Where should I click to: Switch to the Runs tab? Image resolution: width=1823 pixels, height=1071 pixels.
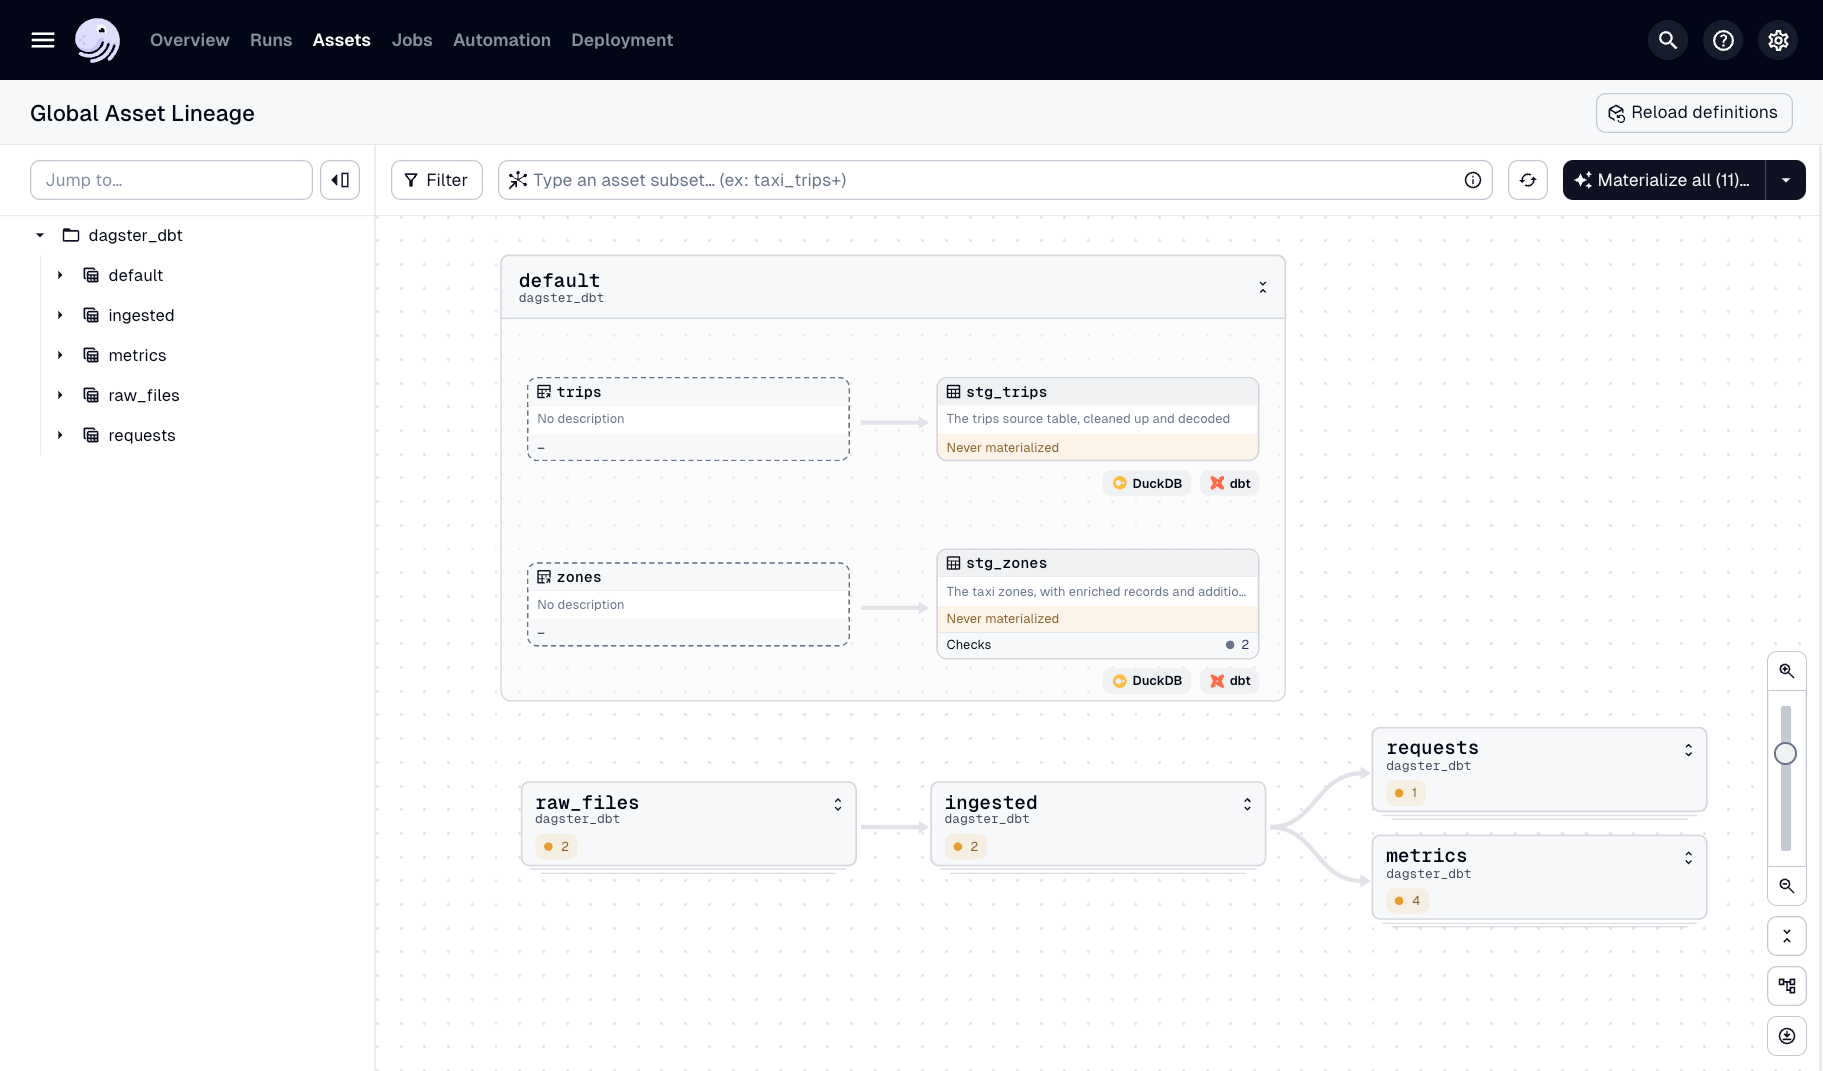point(270,40)
